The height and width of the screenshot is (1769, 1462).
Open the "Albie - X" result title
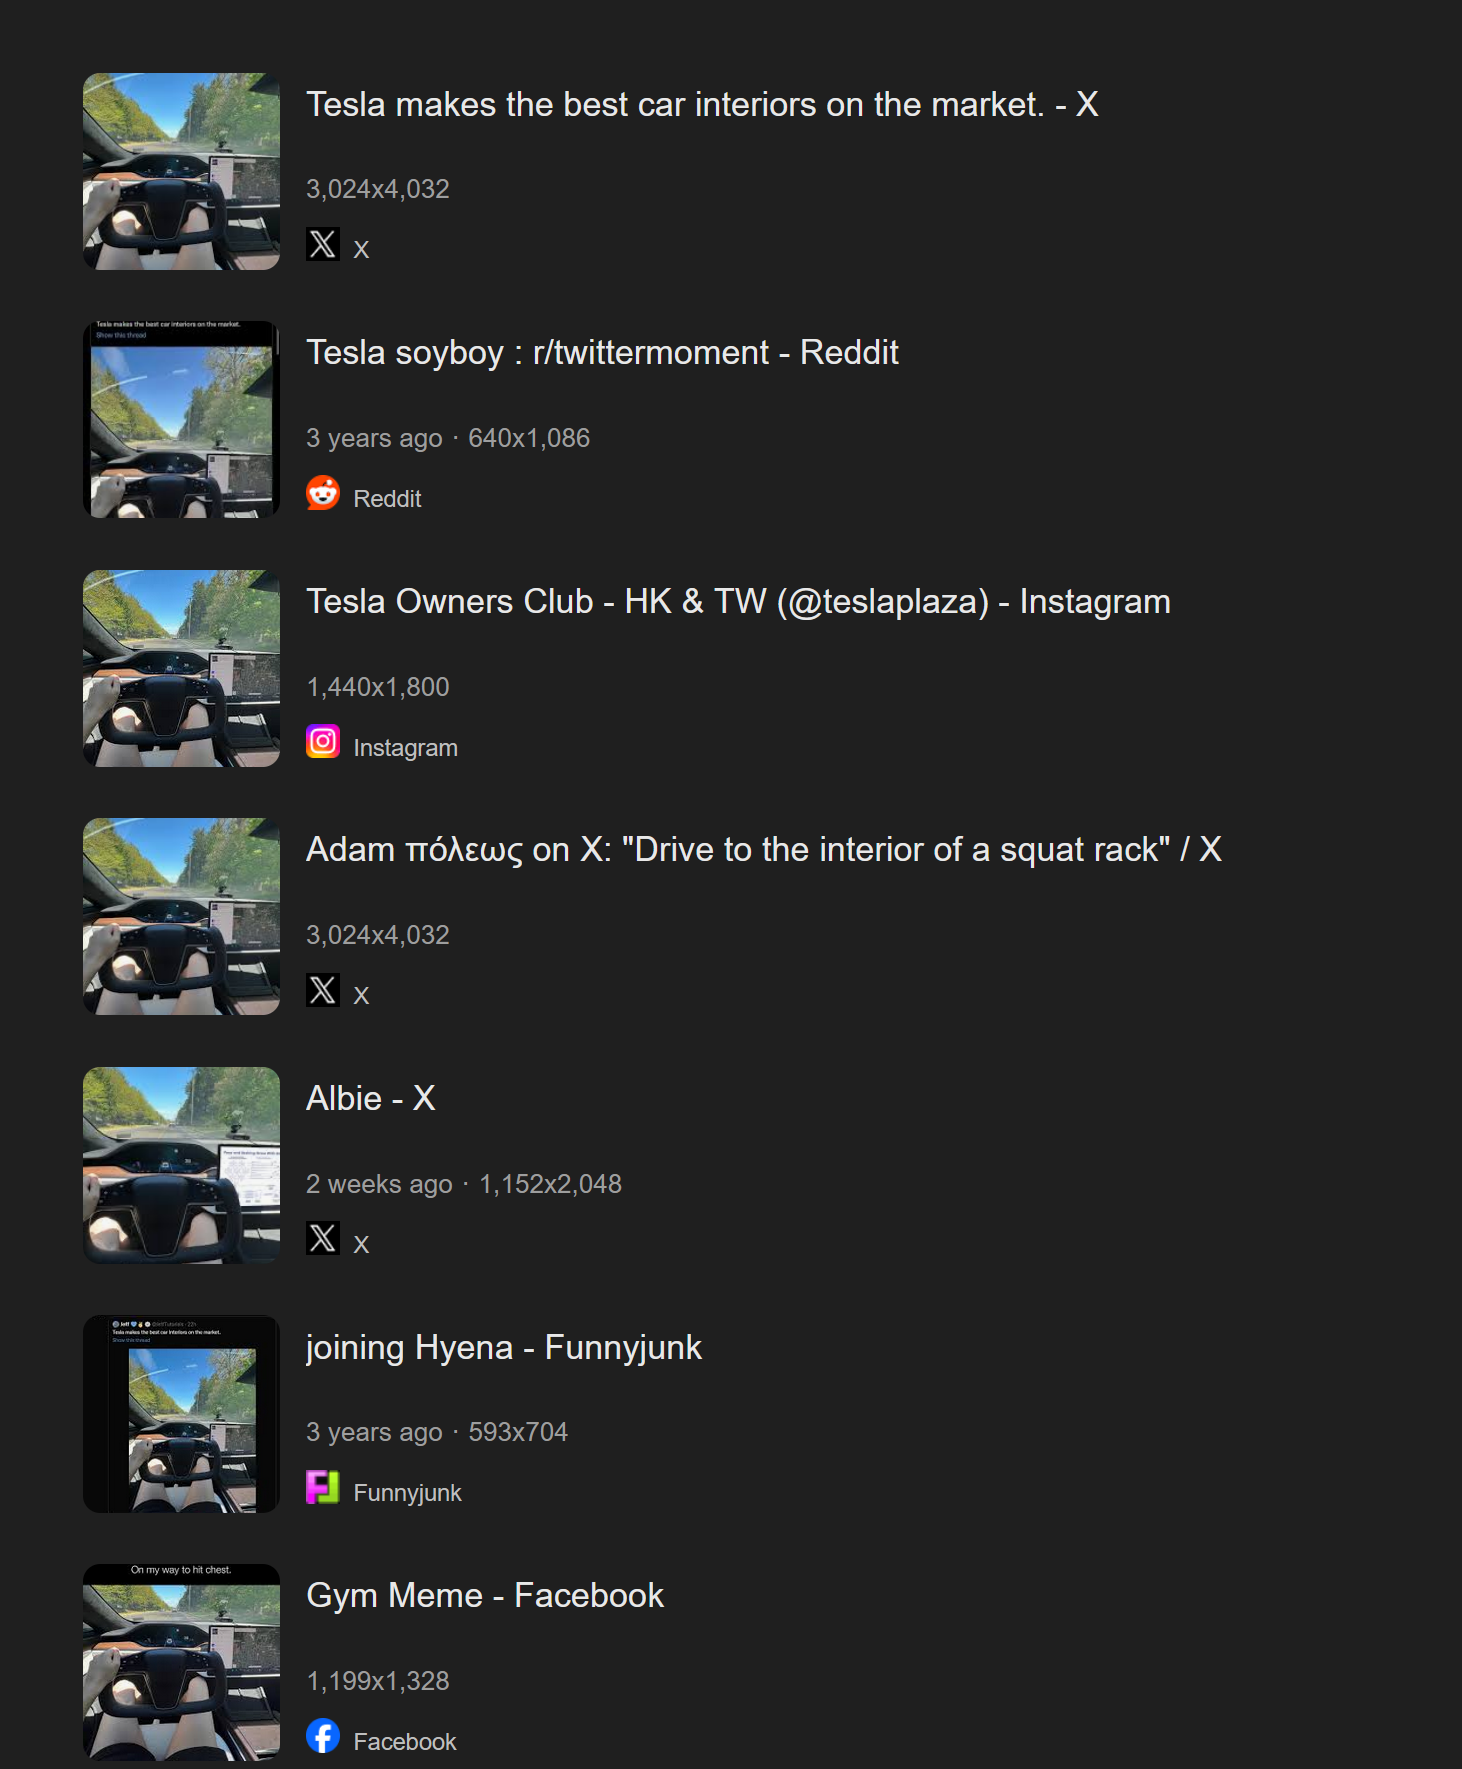tap(371, 1099)
